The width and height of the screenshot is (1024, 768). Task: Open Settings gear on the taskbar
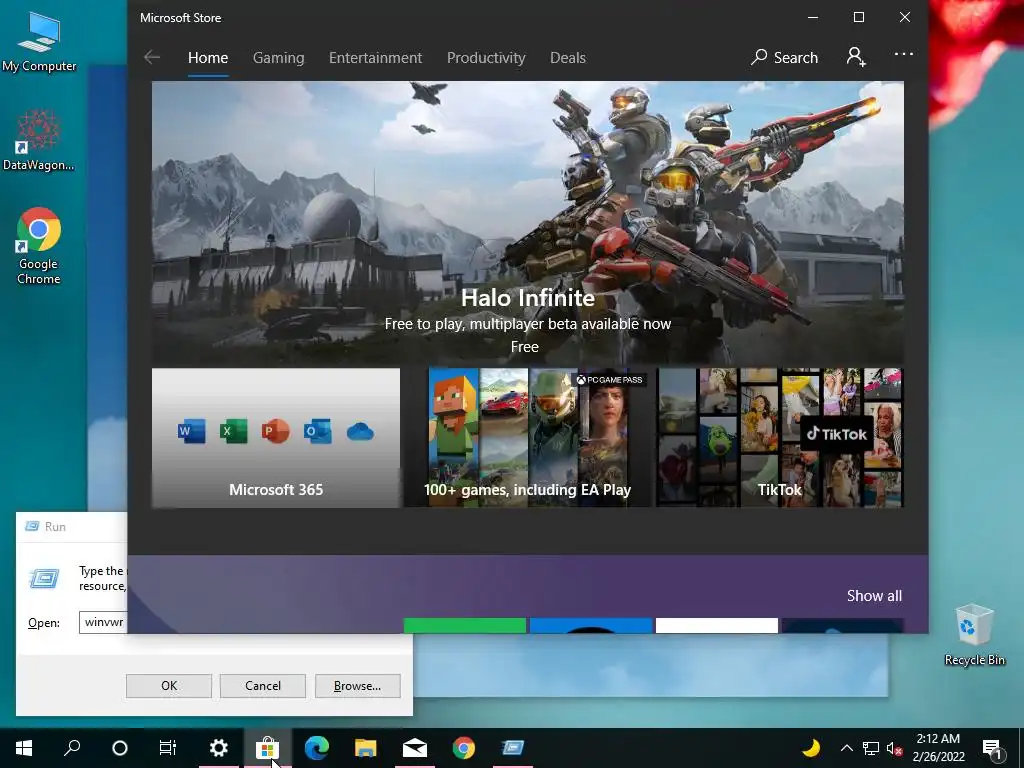click(219, 748)
